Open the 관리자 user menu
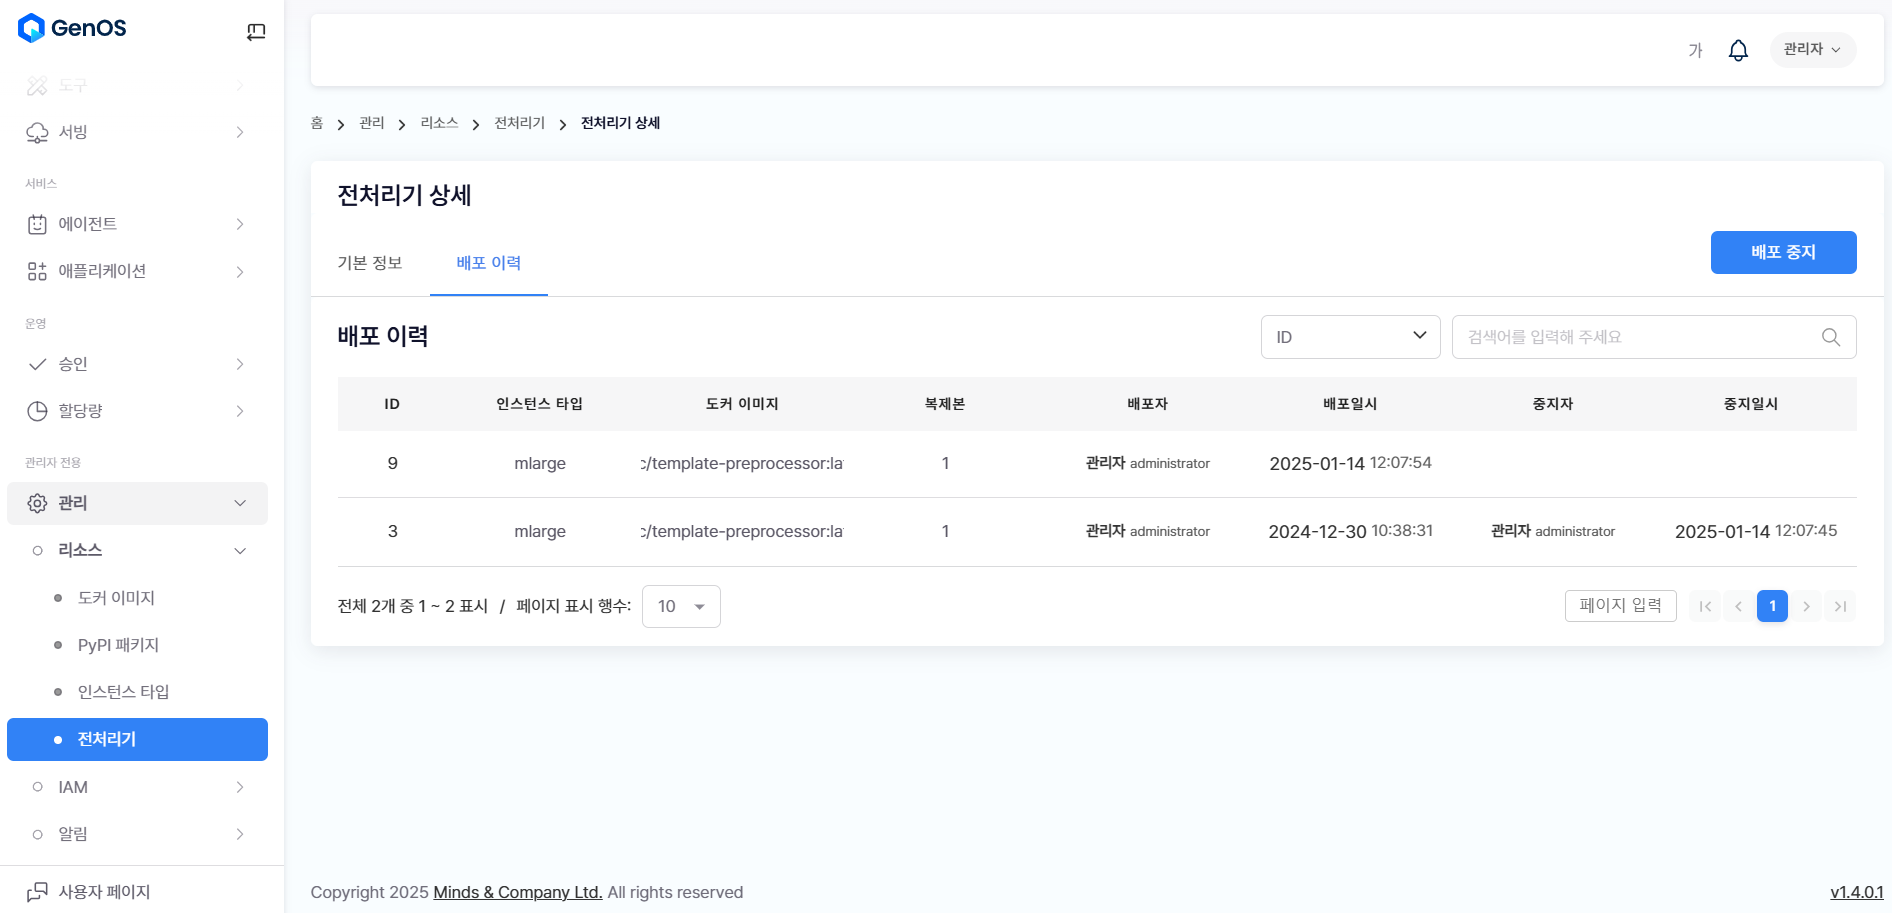The image size is (1892, 913). [x=1812, y=49]
